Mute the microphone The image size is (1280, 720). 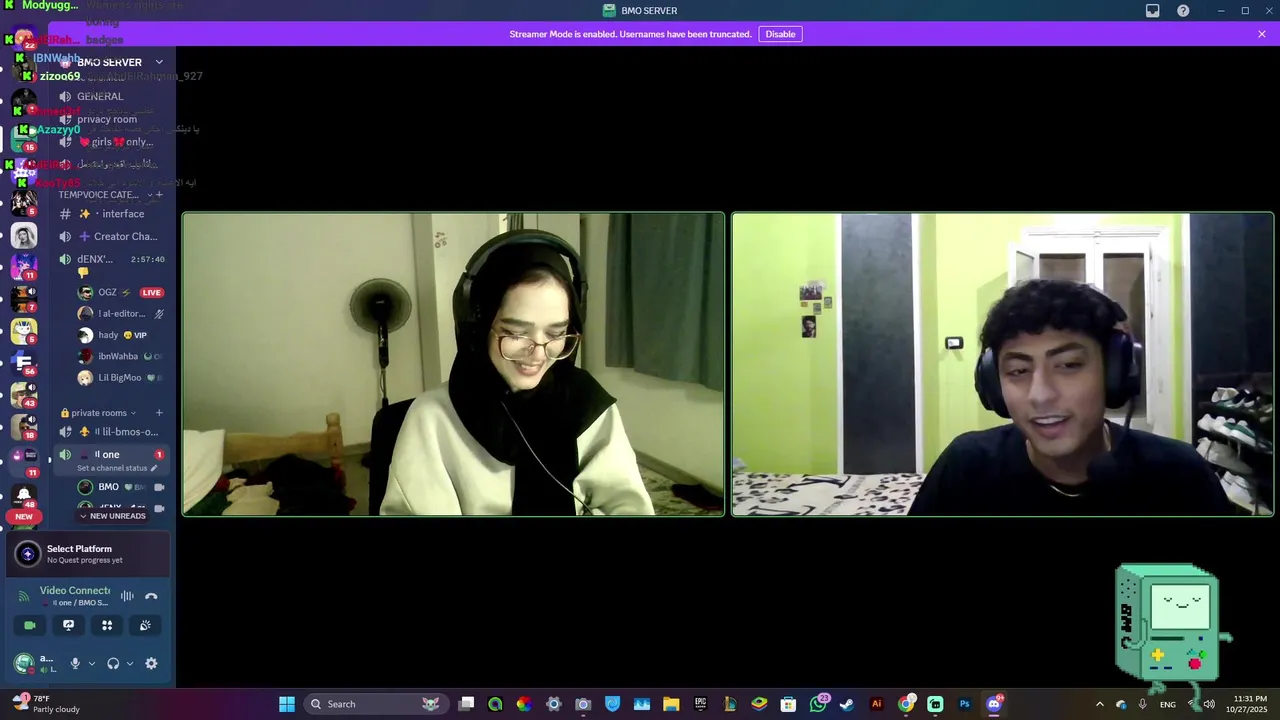(74, 663)
